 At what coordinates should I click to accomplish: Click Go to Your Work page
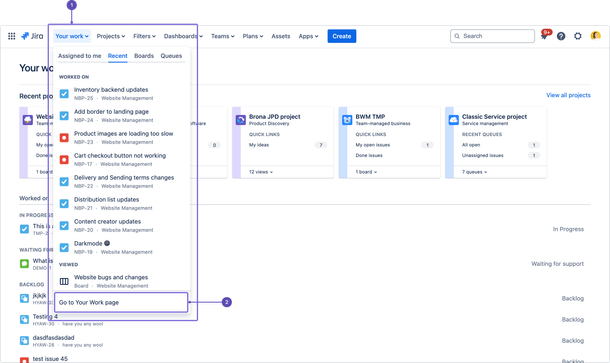pyautogui.click(x=121, y=302)
